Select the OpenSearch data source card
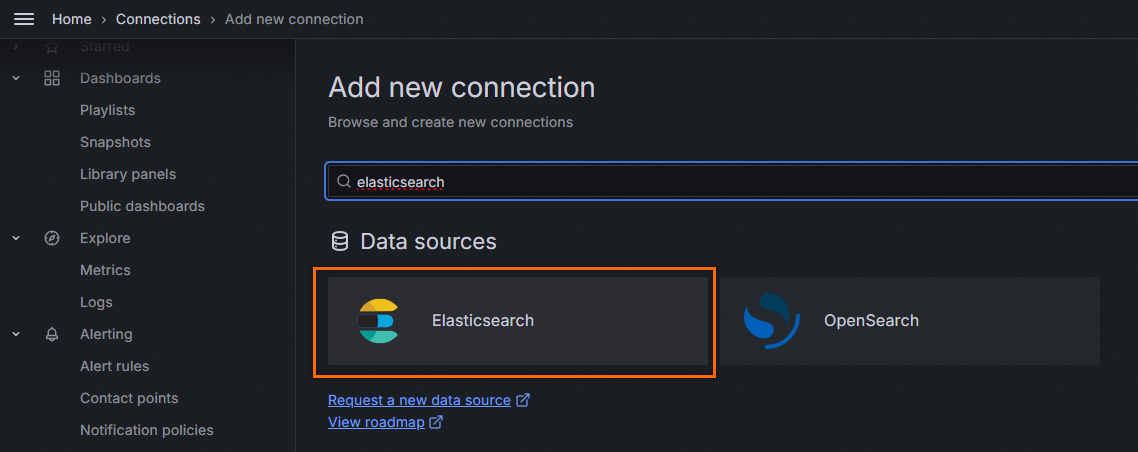The width and height of the screenshot is (1138, 452). tap(910, 321)
